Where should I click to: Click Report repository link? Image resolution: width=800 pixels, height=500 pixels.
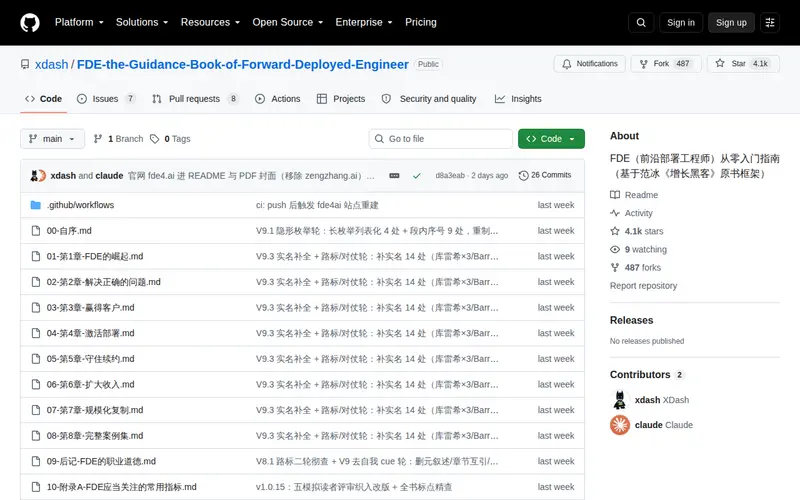[x=643, y=286]
